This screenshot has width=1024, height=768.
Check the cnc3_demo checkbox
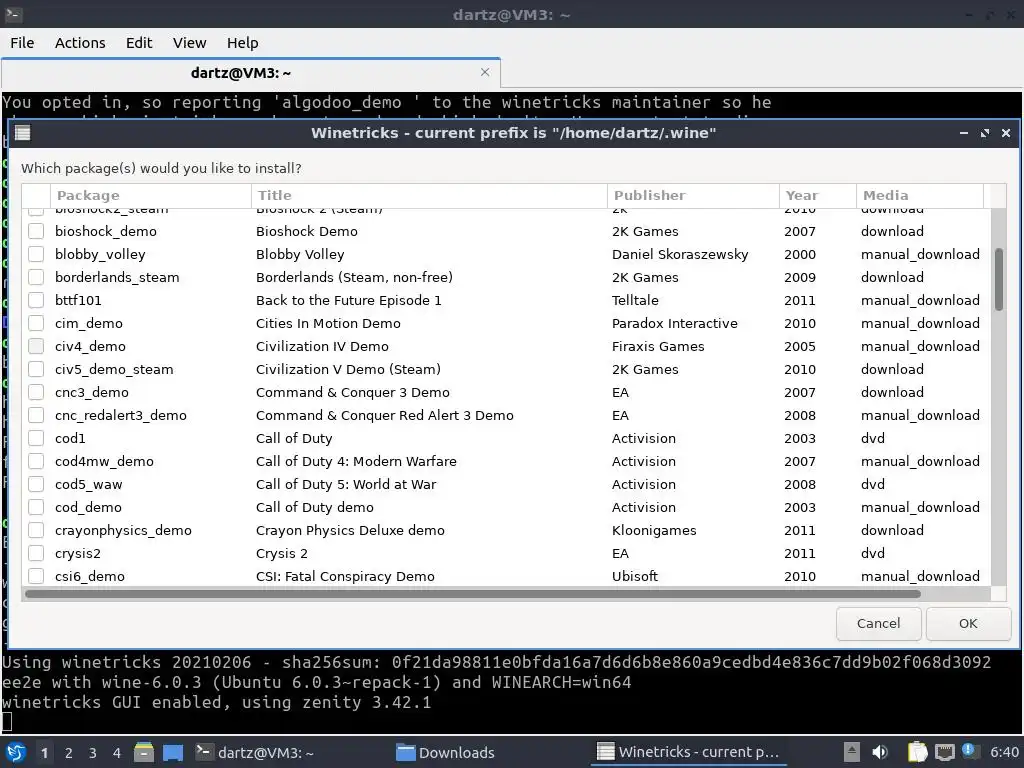[36, 392]
